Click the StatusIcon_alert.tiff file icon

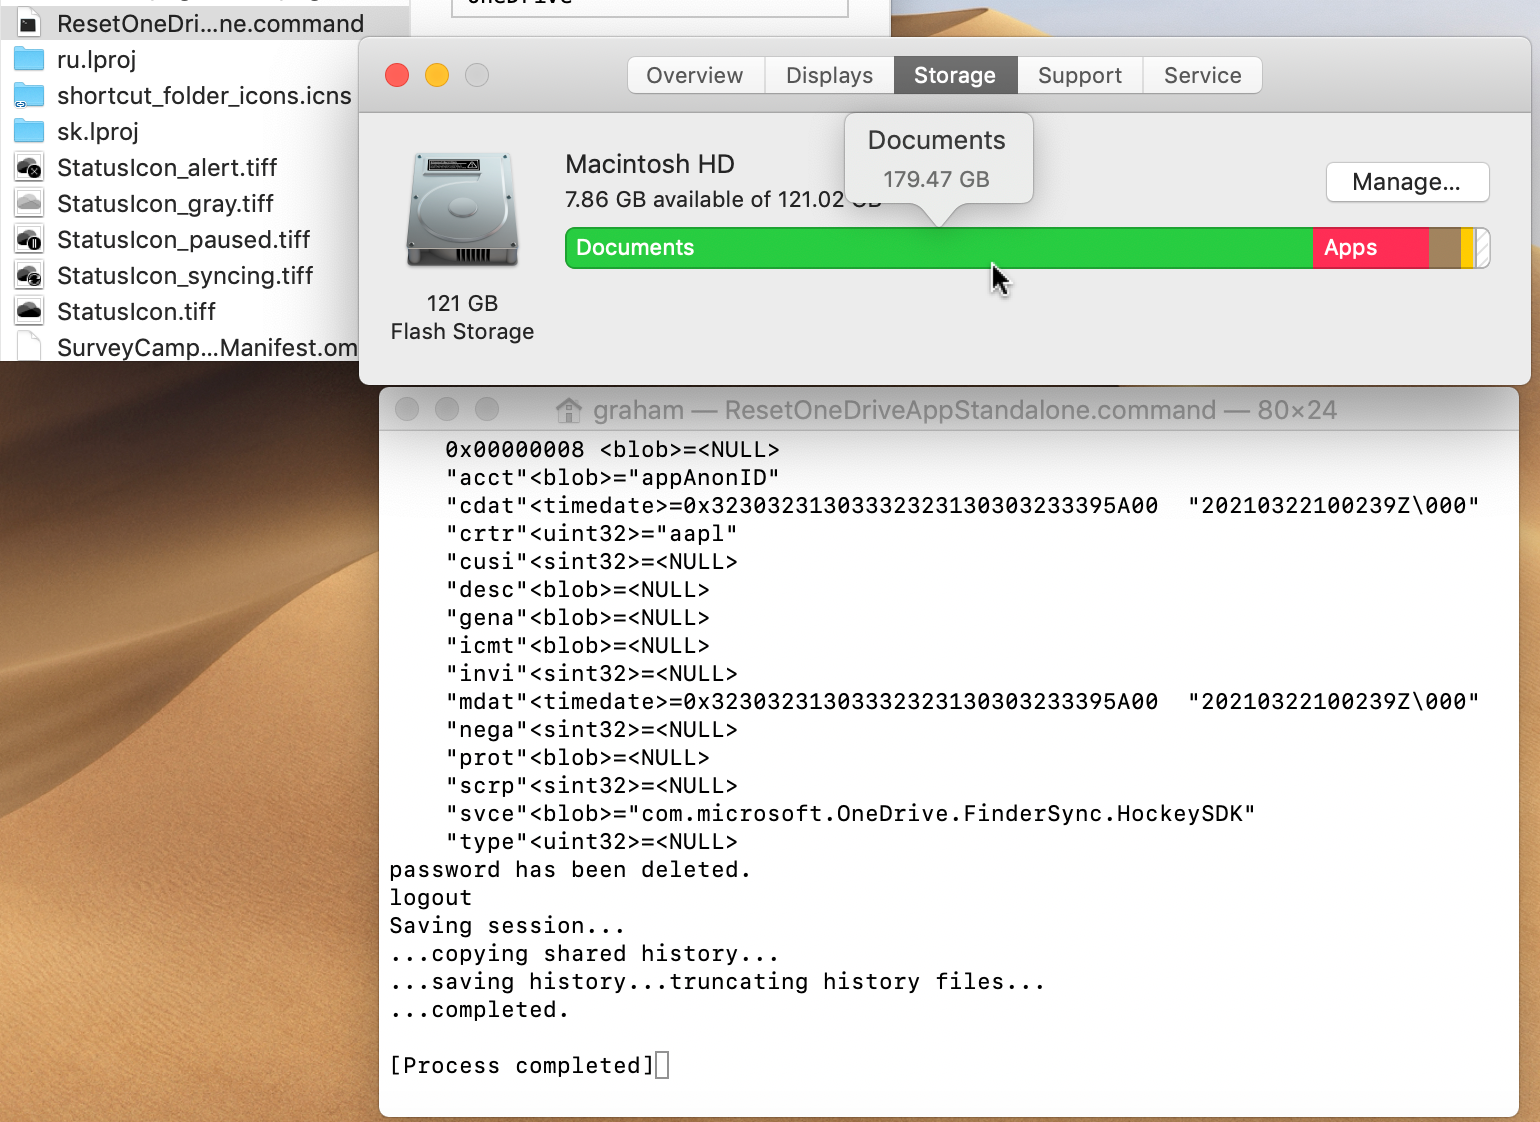pos(29,167)
